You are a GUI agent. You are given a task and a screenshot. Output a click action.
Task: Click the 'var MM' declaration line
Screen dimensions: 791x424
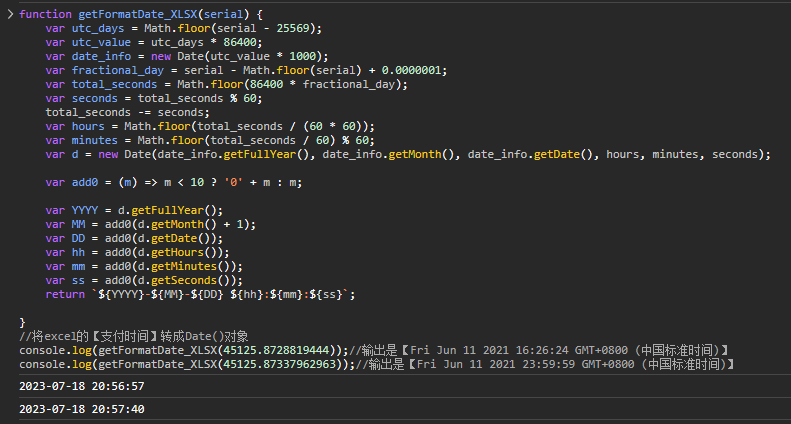[x=151, y=224]
